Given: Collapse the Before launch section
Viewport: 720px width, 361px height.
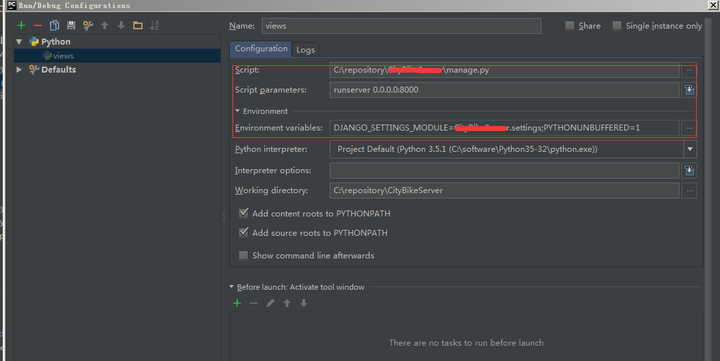Looking at the screenshot, I should pyautogui.click(x=231, y=287).
